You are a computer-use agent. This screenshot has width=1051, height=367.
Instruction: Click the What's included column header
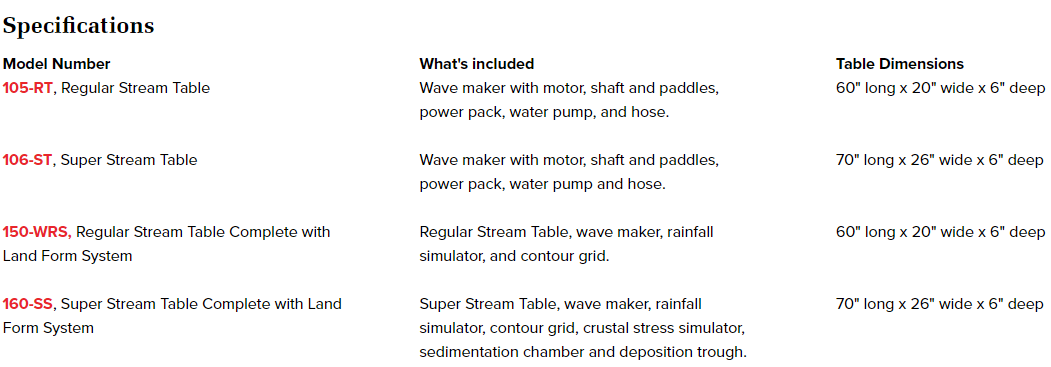pos(477,64)
